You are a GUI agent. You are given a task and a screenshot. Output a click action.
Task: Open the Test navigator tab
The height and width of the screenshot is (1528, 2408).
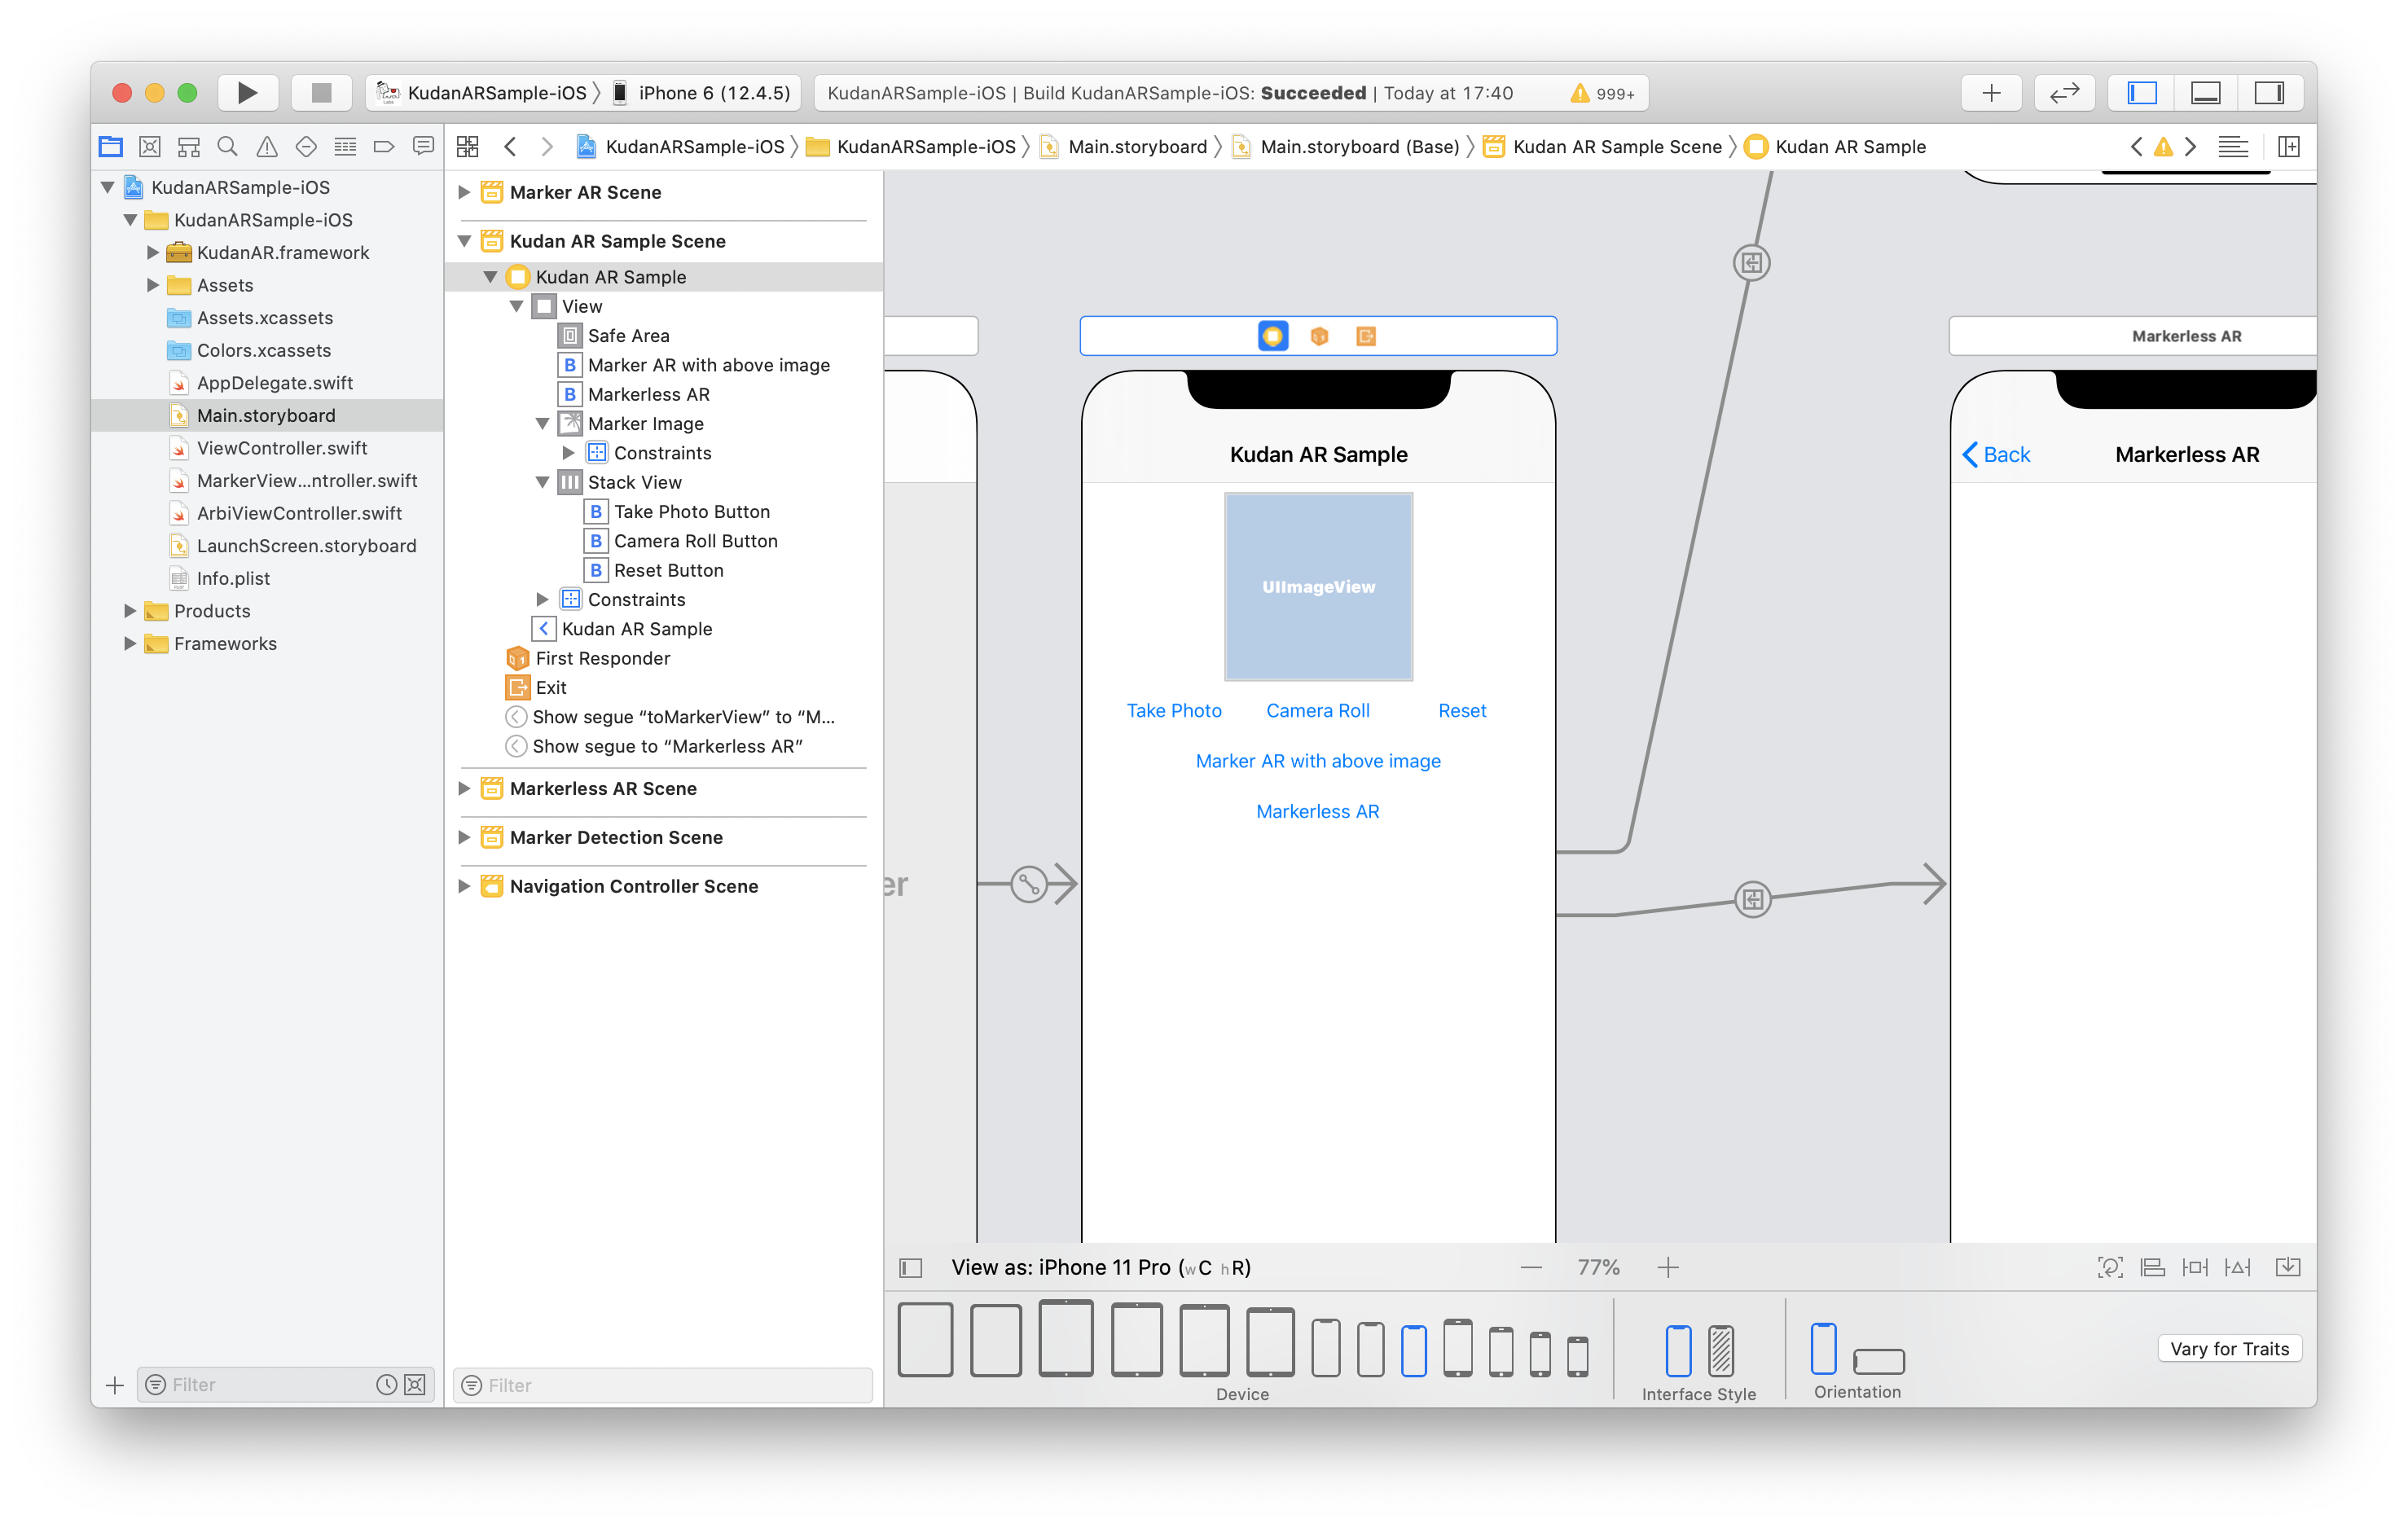pos(306,147)
